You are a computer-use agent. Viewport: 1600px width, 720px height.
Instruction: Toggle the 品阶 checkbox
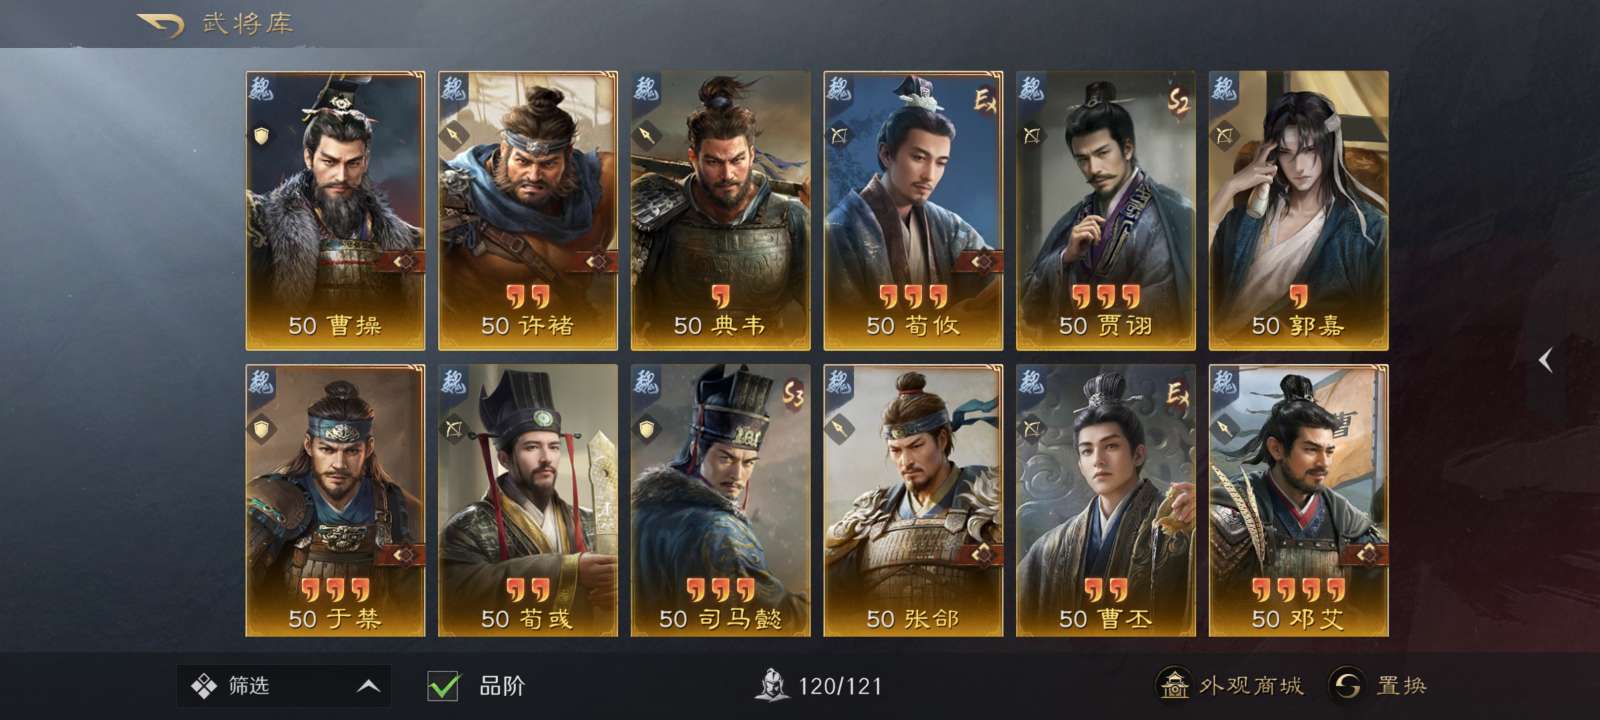[x=443, y=685]
